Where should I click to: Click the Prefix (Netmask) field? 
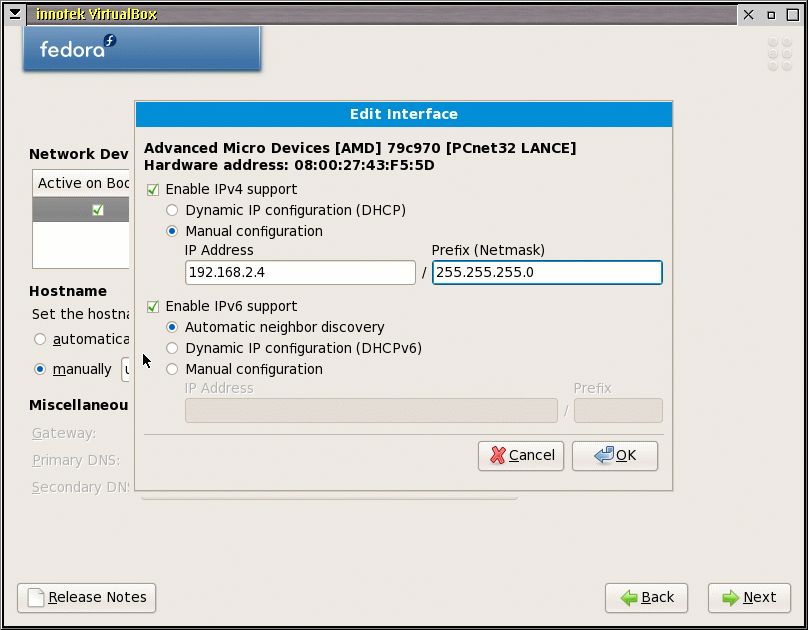click(x=547, y=272)
